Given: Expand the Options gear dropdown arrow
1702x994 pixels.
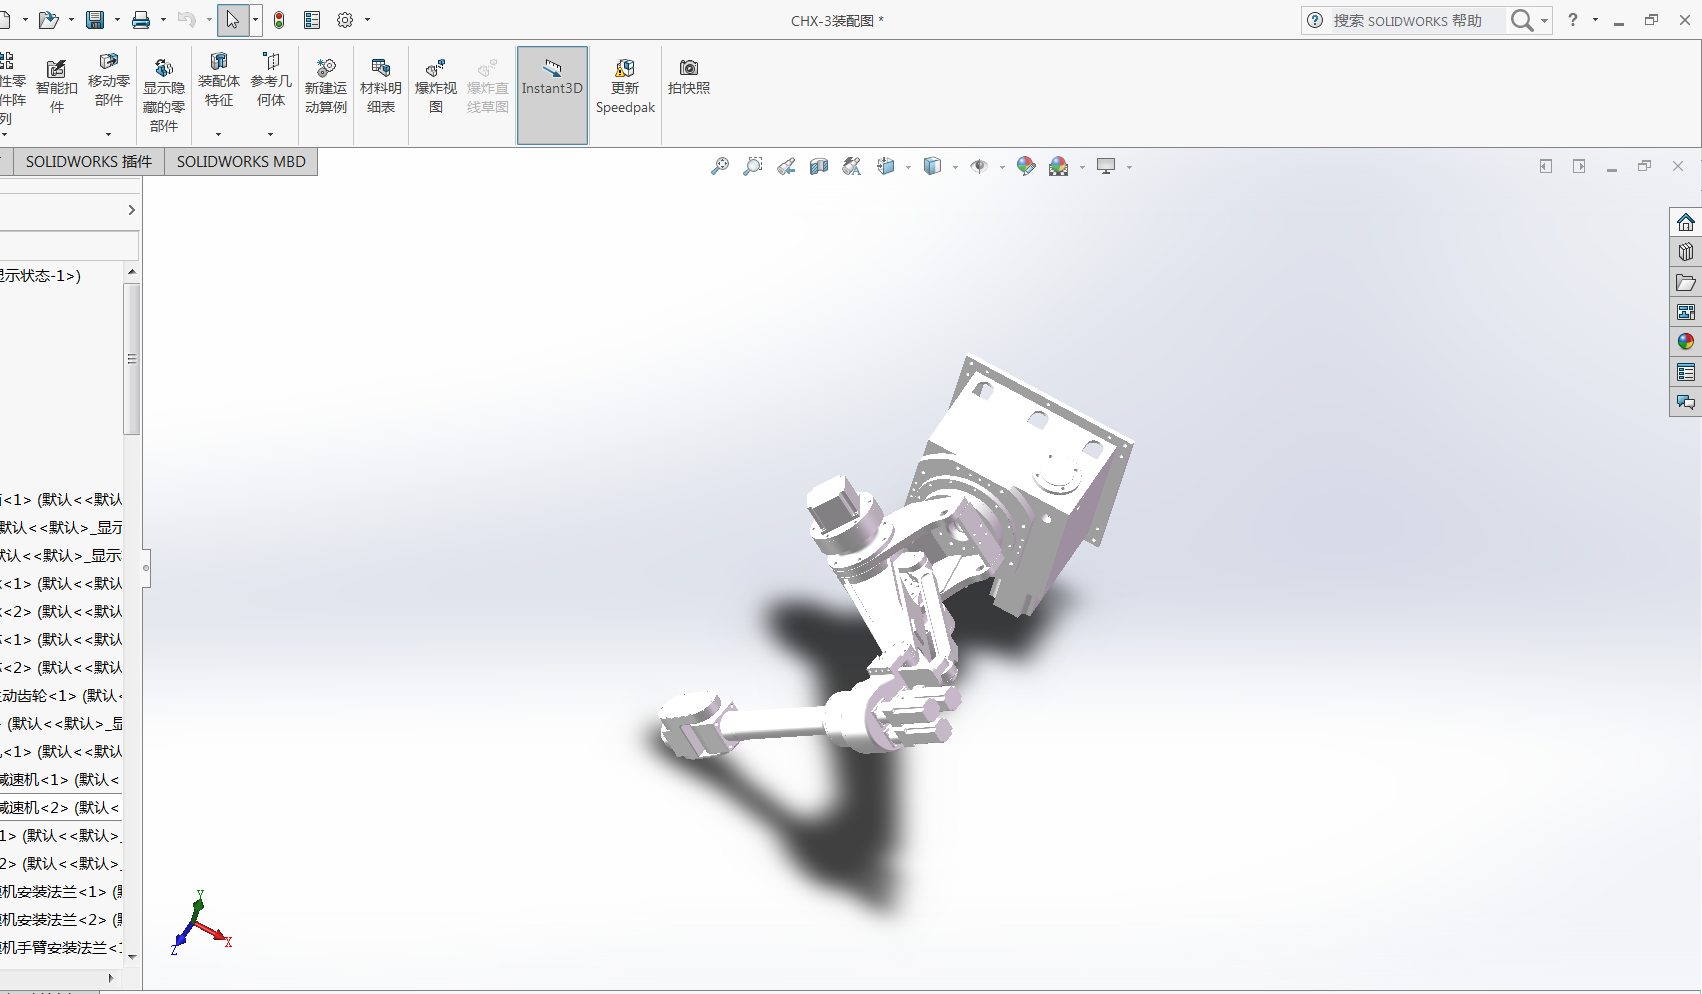Looking at the screenshot, I should (367, 20).
